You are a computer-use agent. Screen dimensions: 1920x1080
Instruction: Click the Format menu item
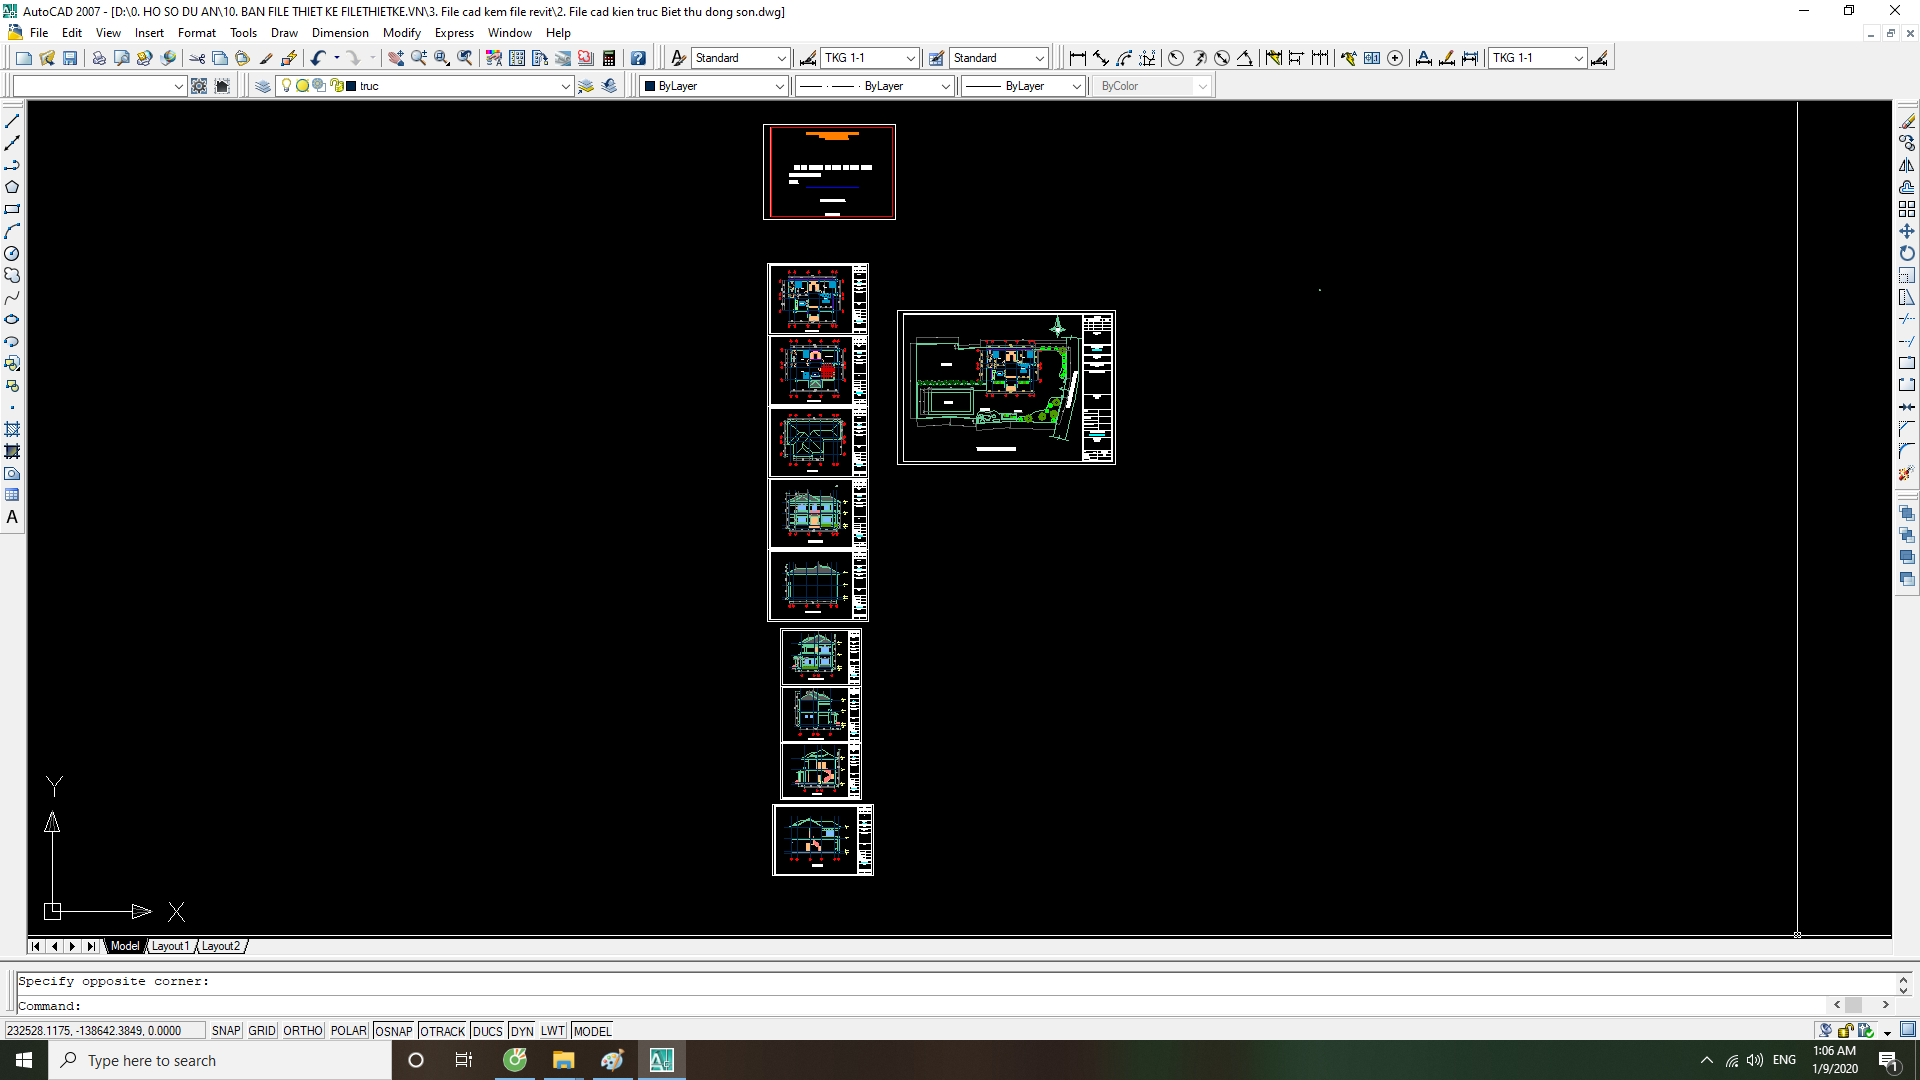[x=196, y=32]
